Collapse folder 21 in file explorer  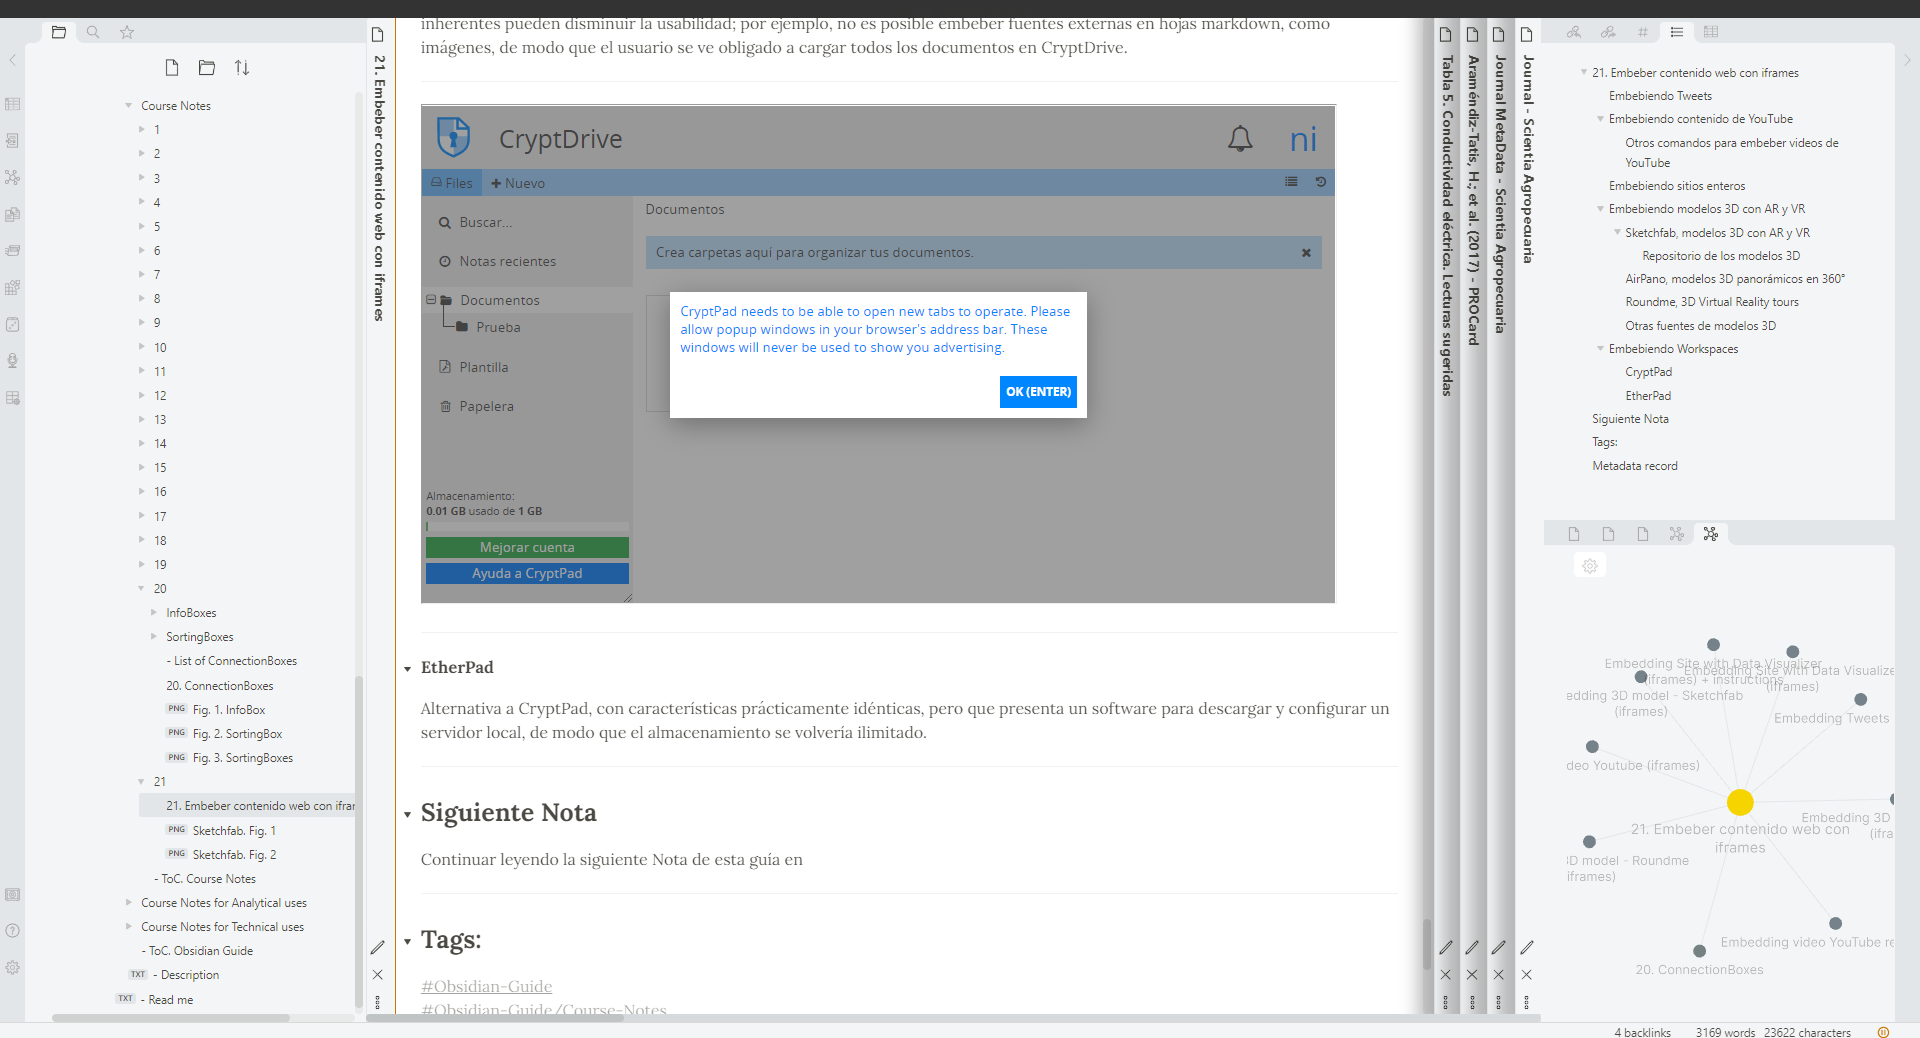141,781
